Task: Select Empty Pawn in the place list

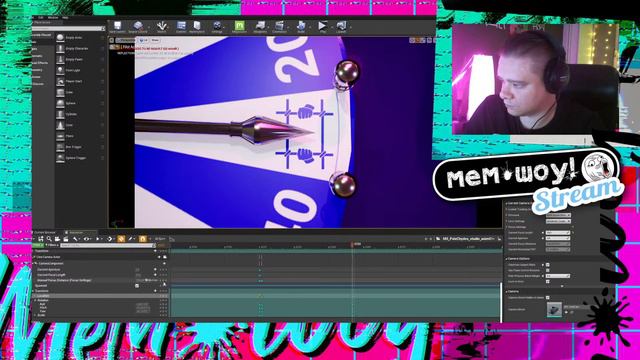Action: click(x=80, y=60)
